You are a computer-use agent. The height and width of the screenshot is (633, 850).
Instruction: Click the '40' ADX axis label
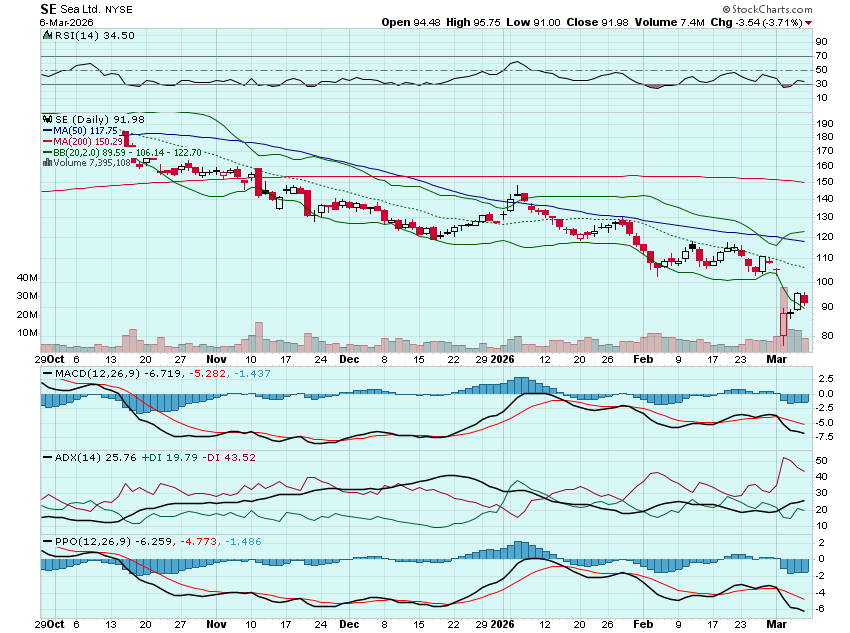821,476
